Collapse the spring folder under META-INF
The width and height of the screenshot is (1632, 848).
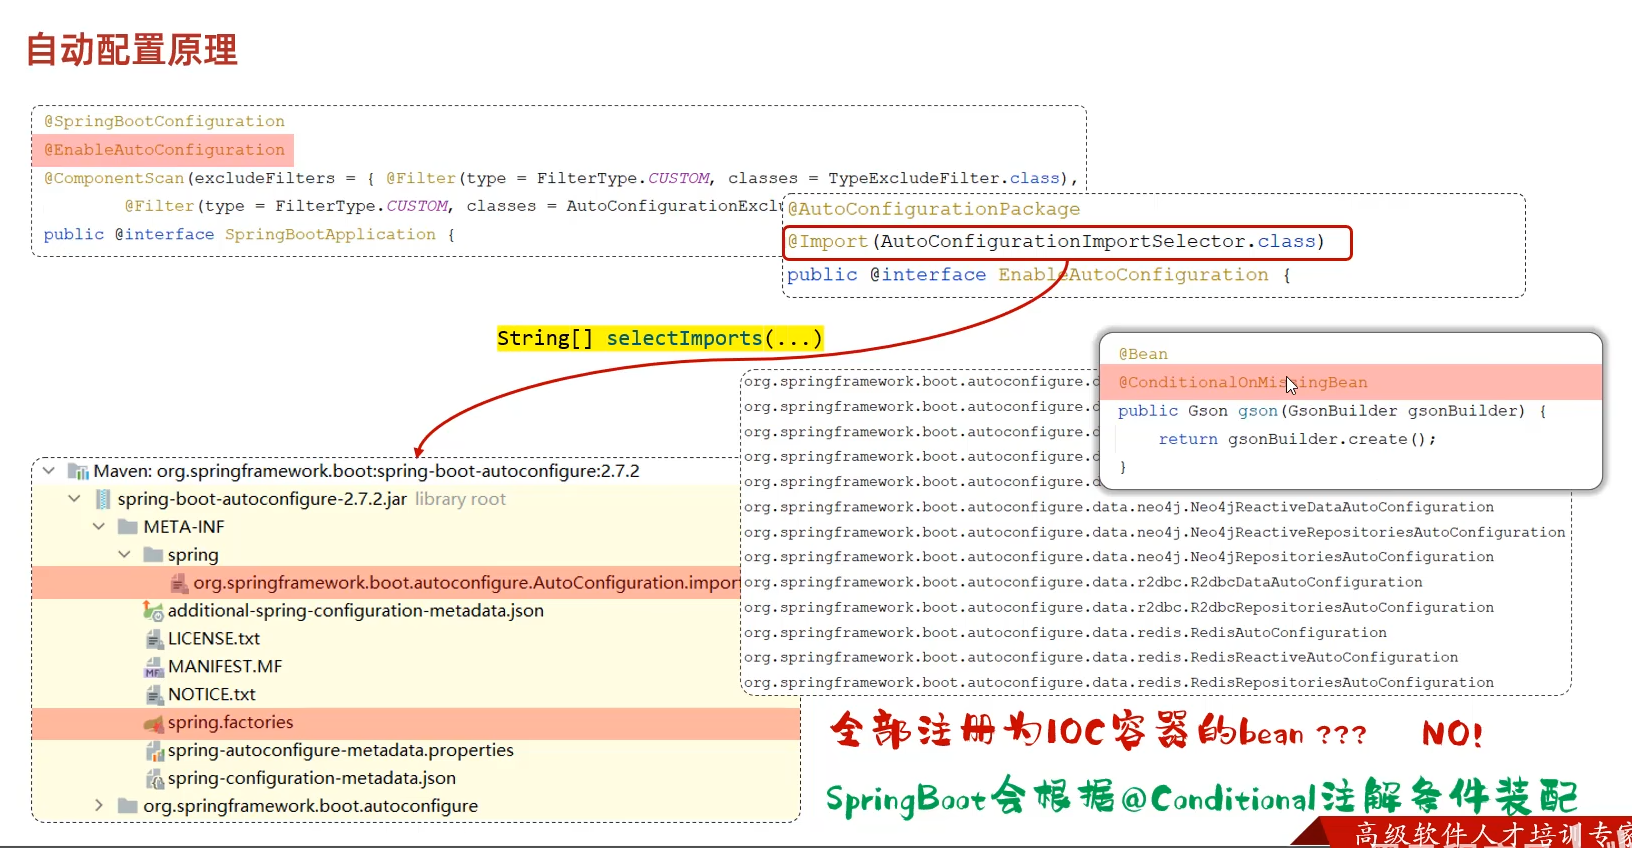click(x=124, y=554)
